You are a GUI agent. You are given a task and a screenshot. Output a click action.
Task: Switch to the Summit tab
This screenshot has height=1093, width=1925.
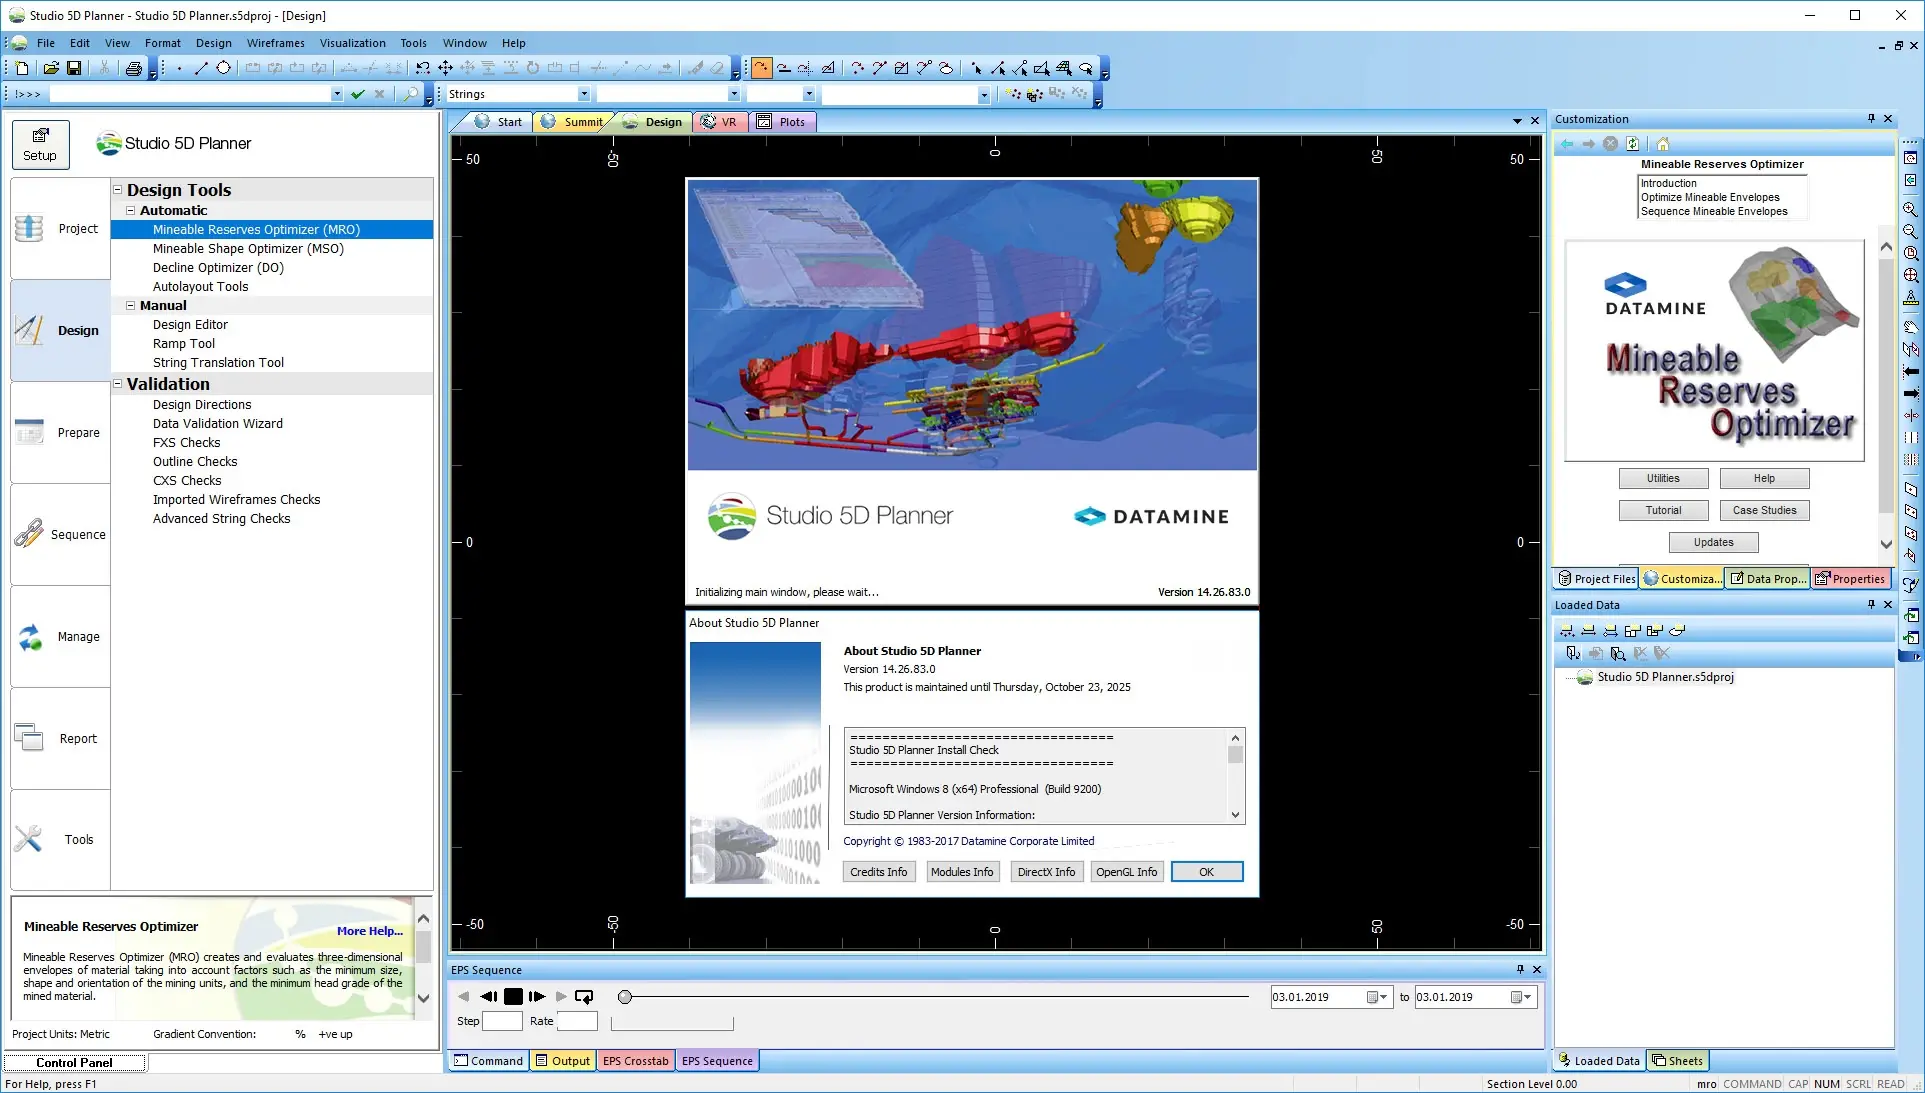pyautogui.click(x=573, y=122)
